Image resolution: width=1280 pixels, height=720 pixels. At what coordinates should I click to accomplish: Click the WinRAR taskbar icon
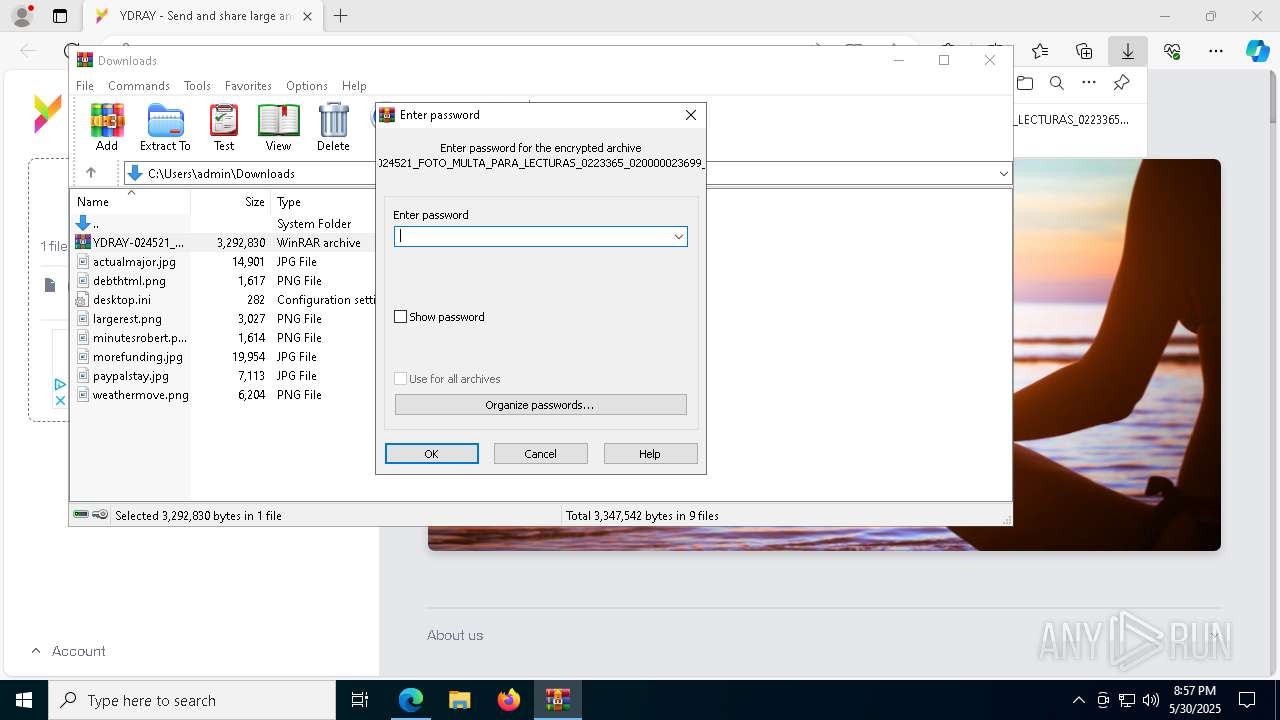tap(557, 700)
